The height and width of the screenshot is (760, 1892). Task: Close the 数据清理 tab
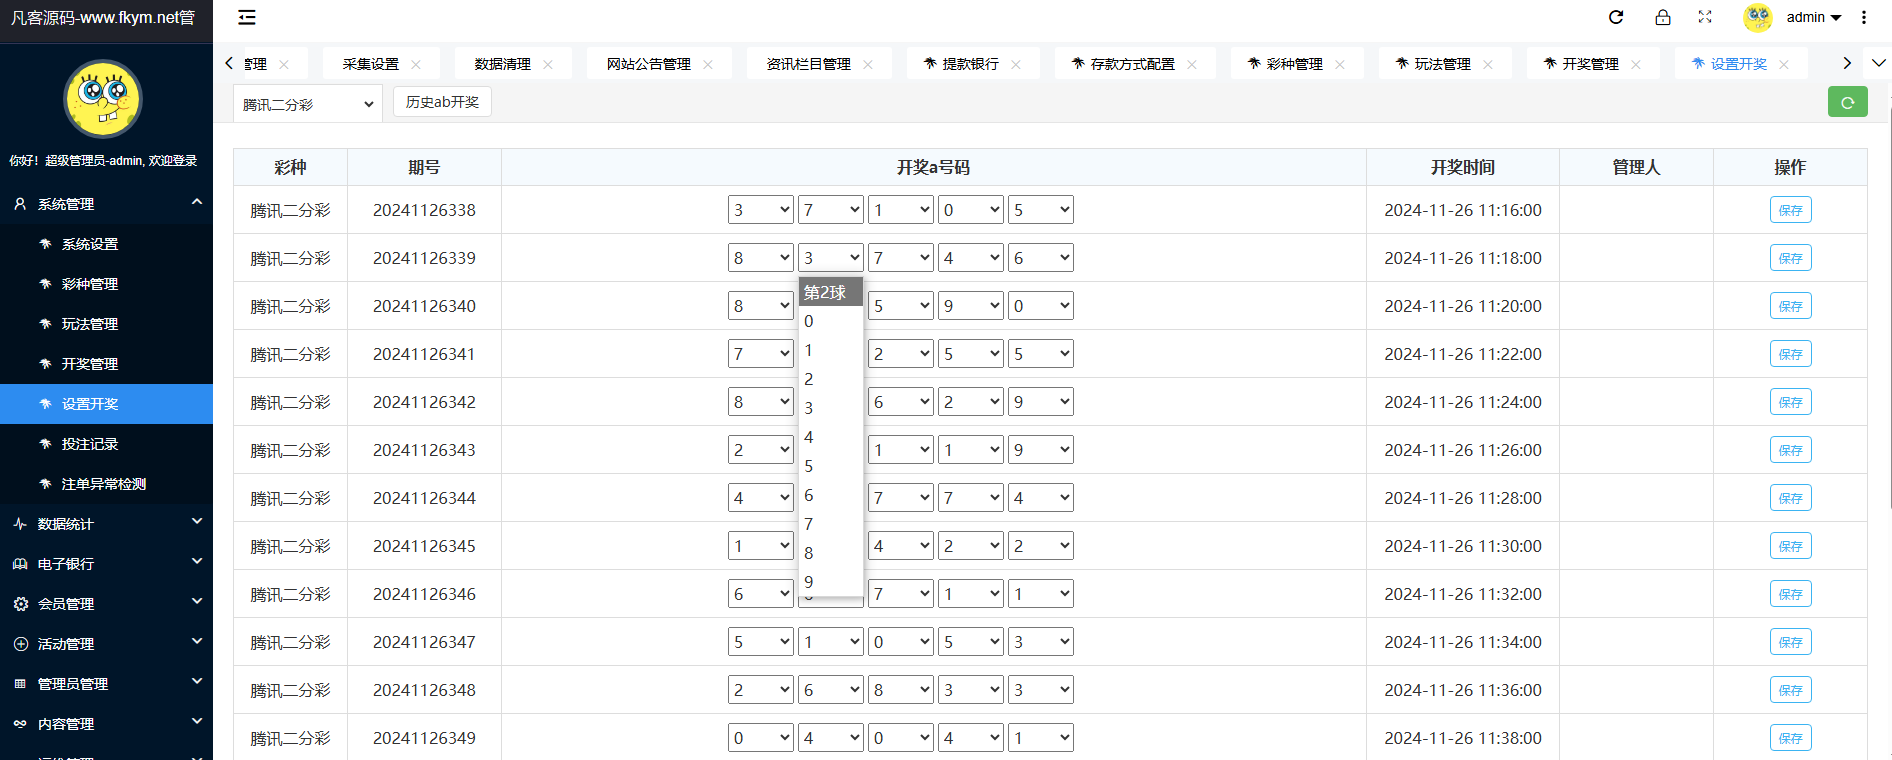point(548,64)
